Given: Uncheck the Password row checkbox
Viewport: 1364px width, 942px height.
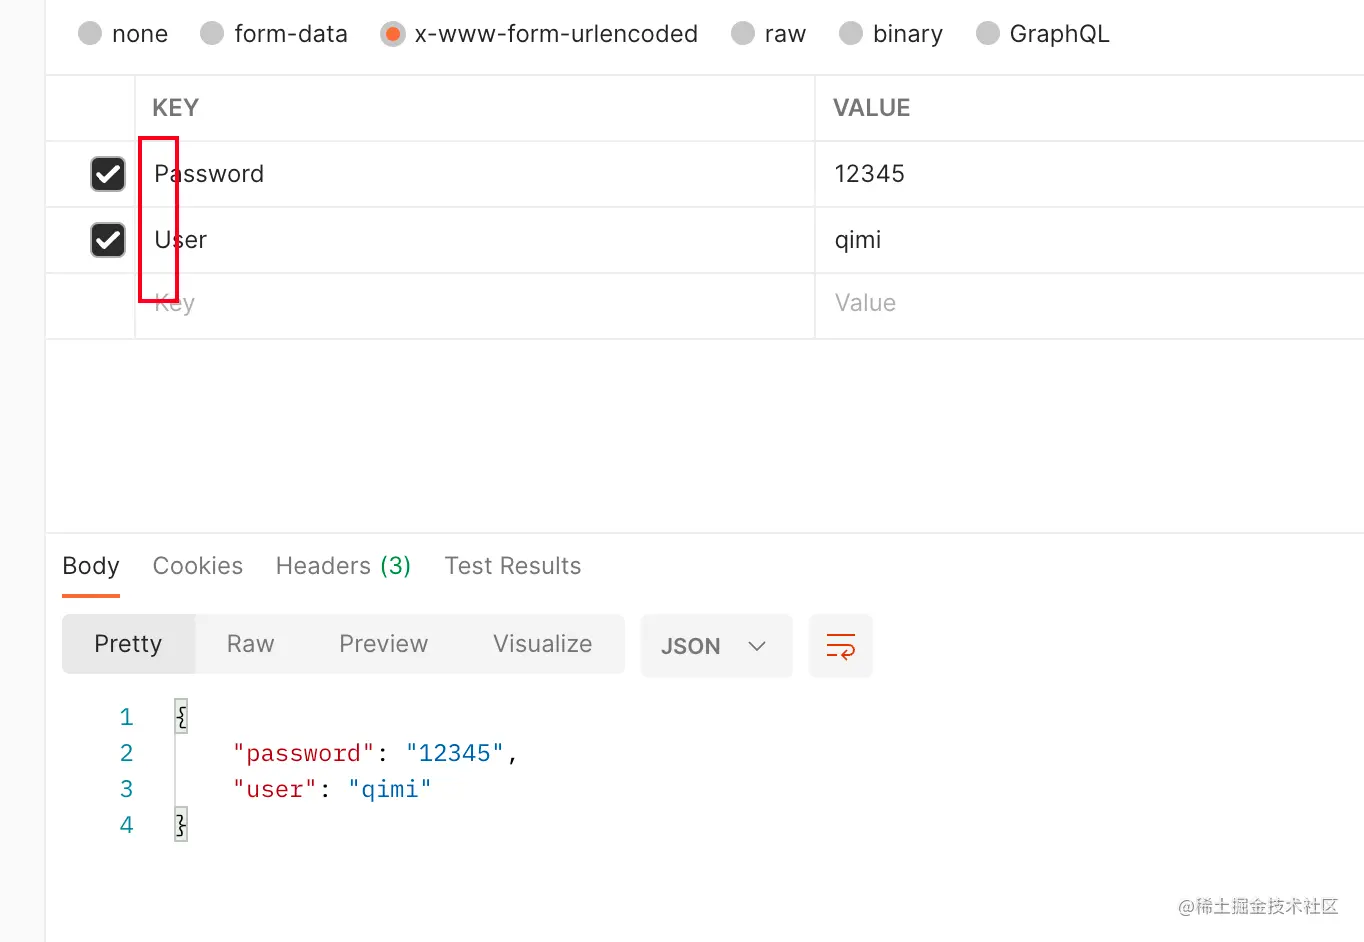Looking at the screenshot, I should pyautogui.click(x=108, y=174).
